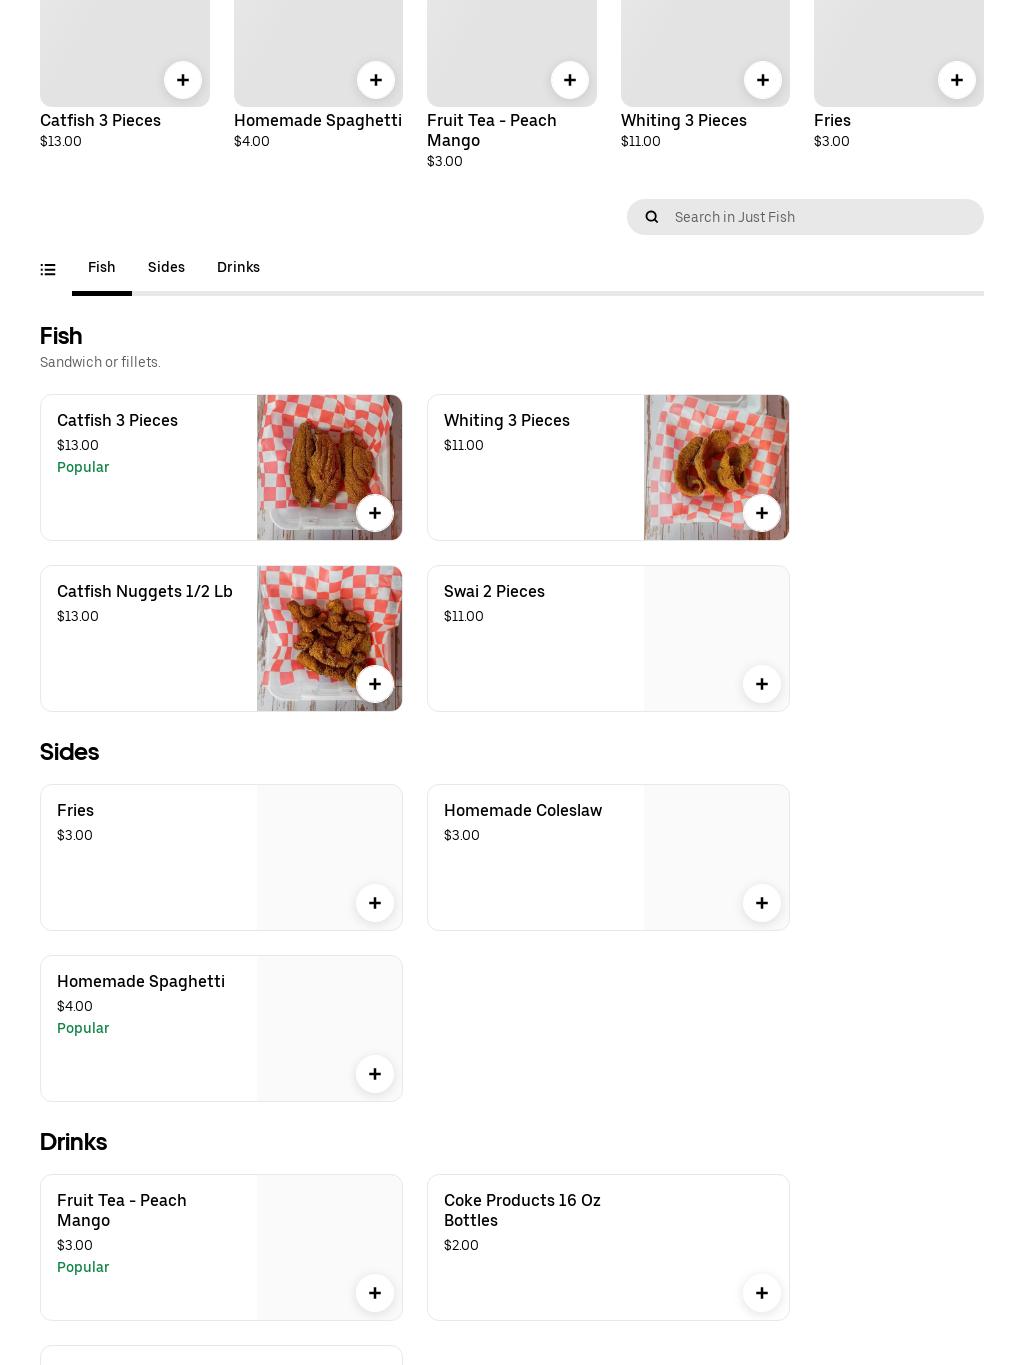Add Catfish Nuggets 1/2 Lb to cart
This screenshot has height=1365, width=1024.
(375, 684)
